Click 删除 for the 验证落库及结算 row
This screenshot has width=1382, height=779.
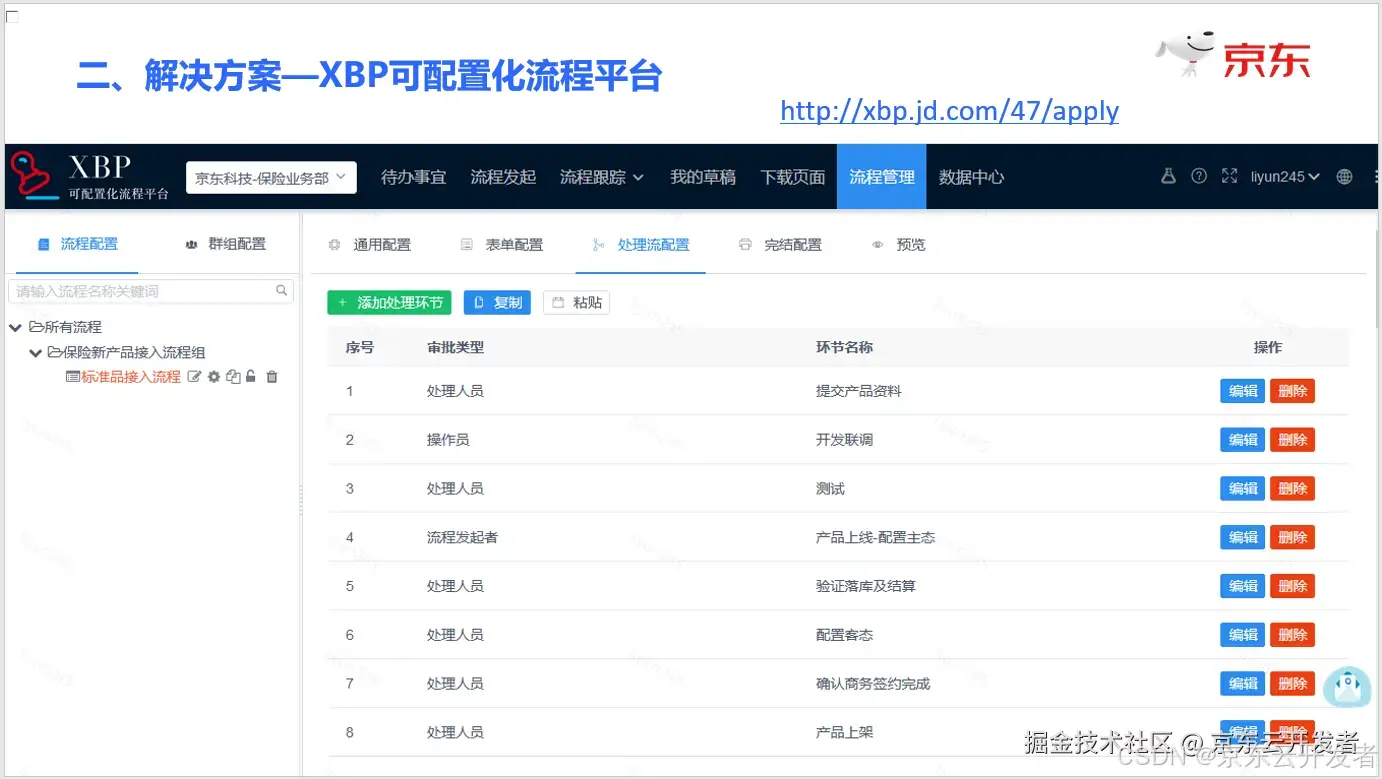pyautogui.click(x=1292, y=586)
